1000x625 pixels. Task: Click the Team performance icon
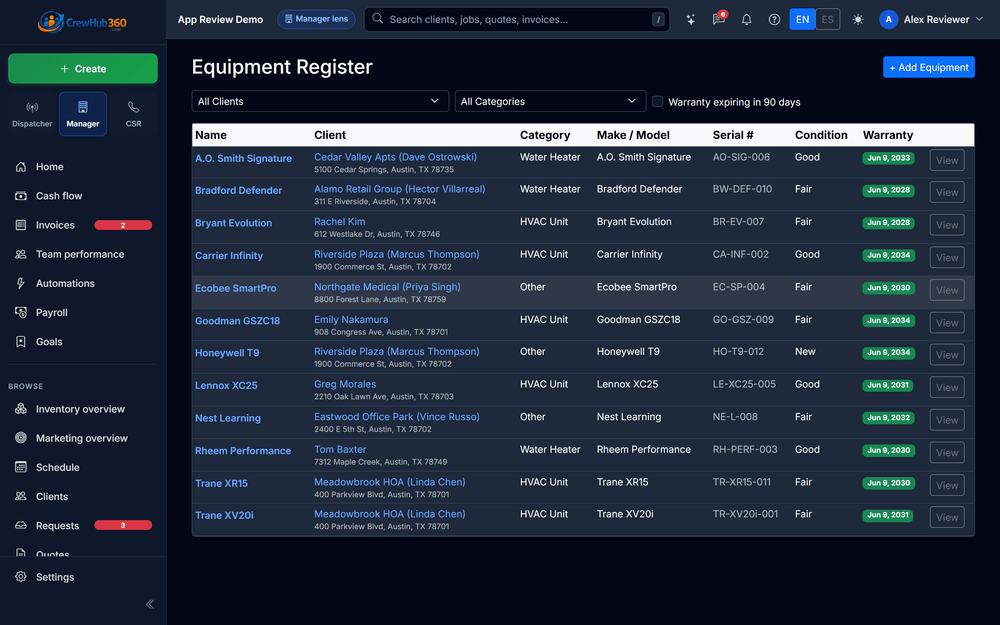pyautogui.click(x=21, y=254)
